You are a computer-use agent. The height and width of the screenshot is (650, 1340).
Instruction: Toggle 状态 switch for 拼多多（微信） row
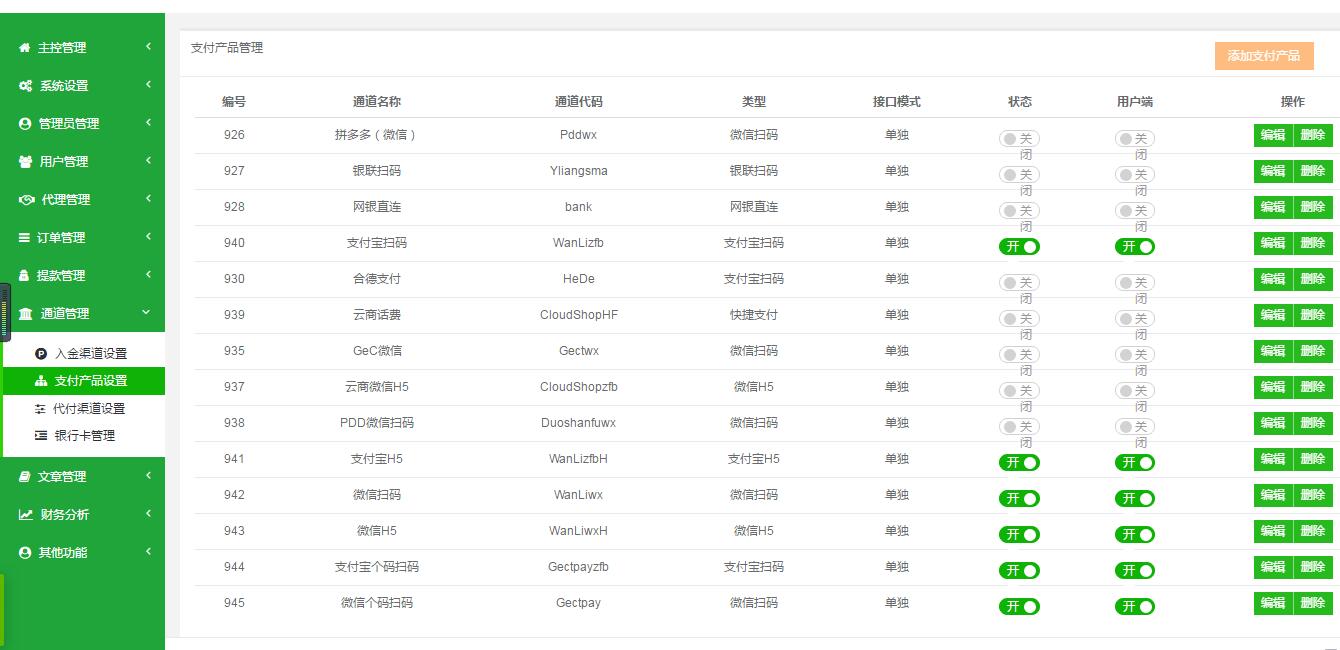click(1019, 139)
